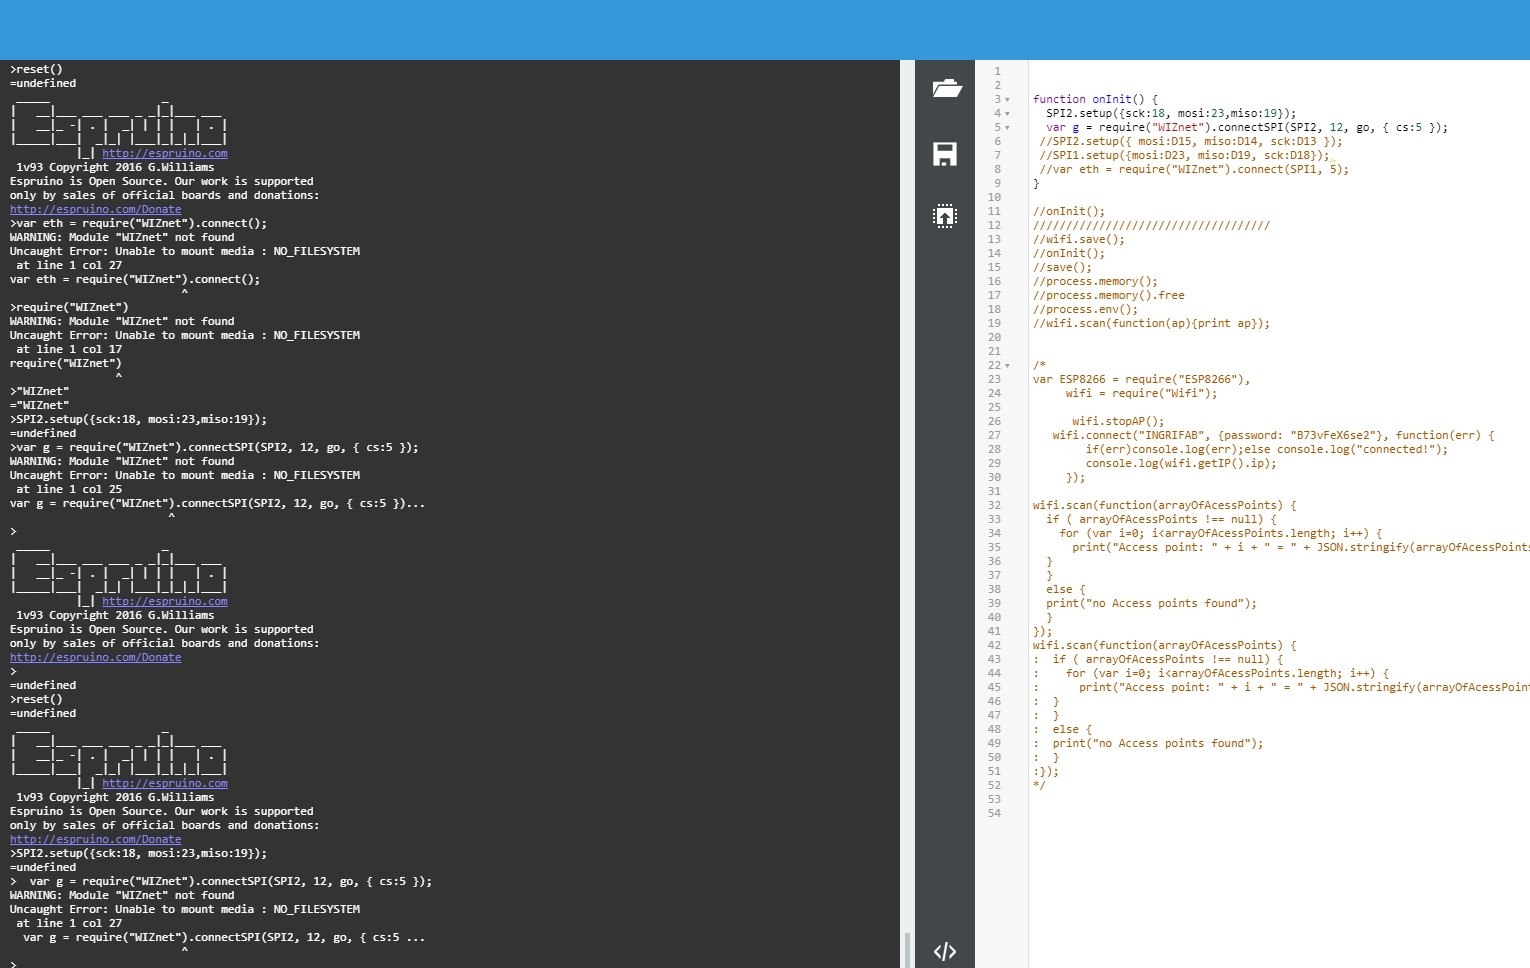Open the middle banner's espruino.com/Donate link
This screenshot has width=1530, height=968.
[96, 657]
